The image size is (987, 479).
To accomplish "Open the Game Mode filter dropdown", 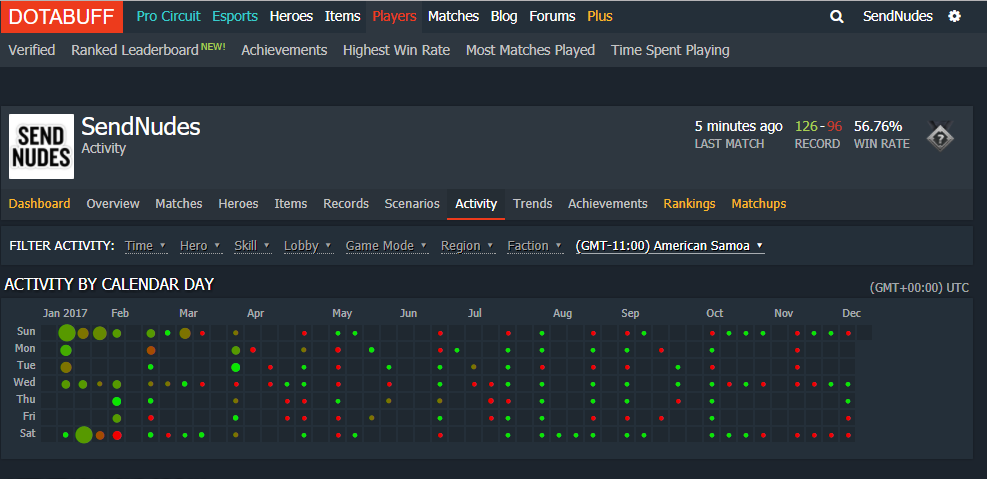I will (386, 246).
